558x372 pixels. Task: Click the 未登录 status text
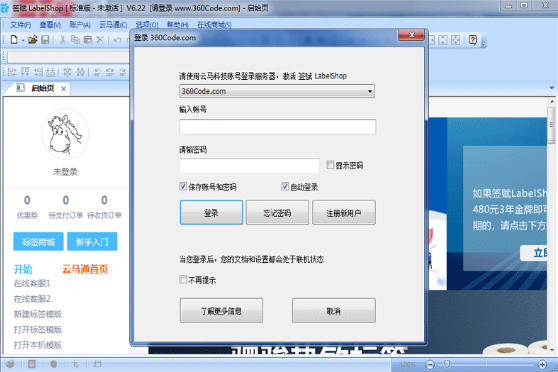[x=65, y=172]
